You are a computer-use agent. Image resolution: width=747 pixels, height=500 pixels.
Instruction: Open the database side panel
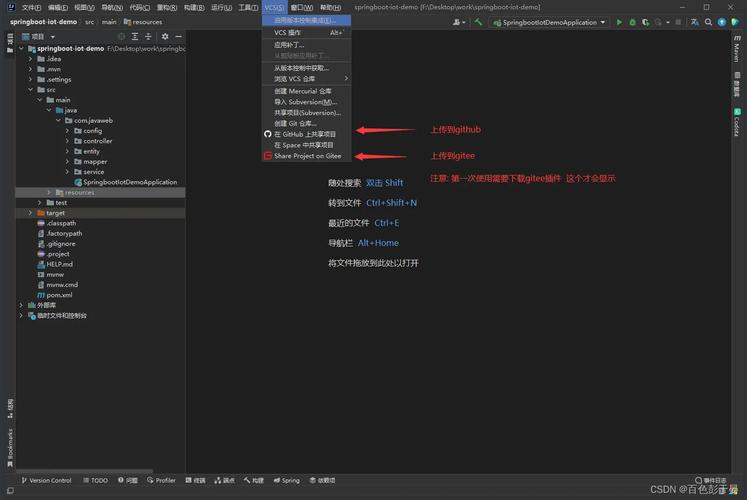pos(737,84)
